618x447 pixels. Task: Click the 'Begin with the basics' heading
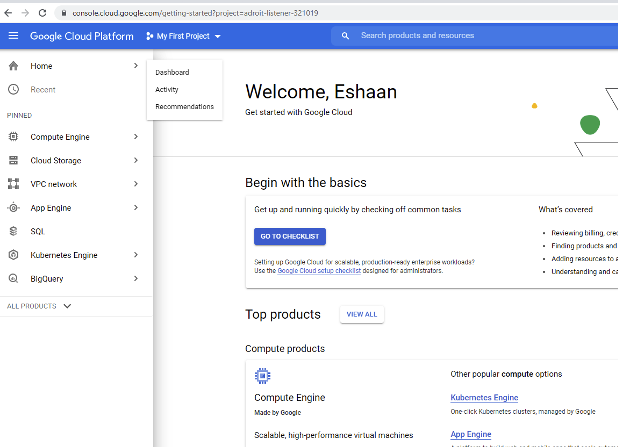point(306,183)
